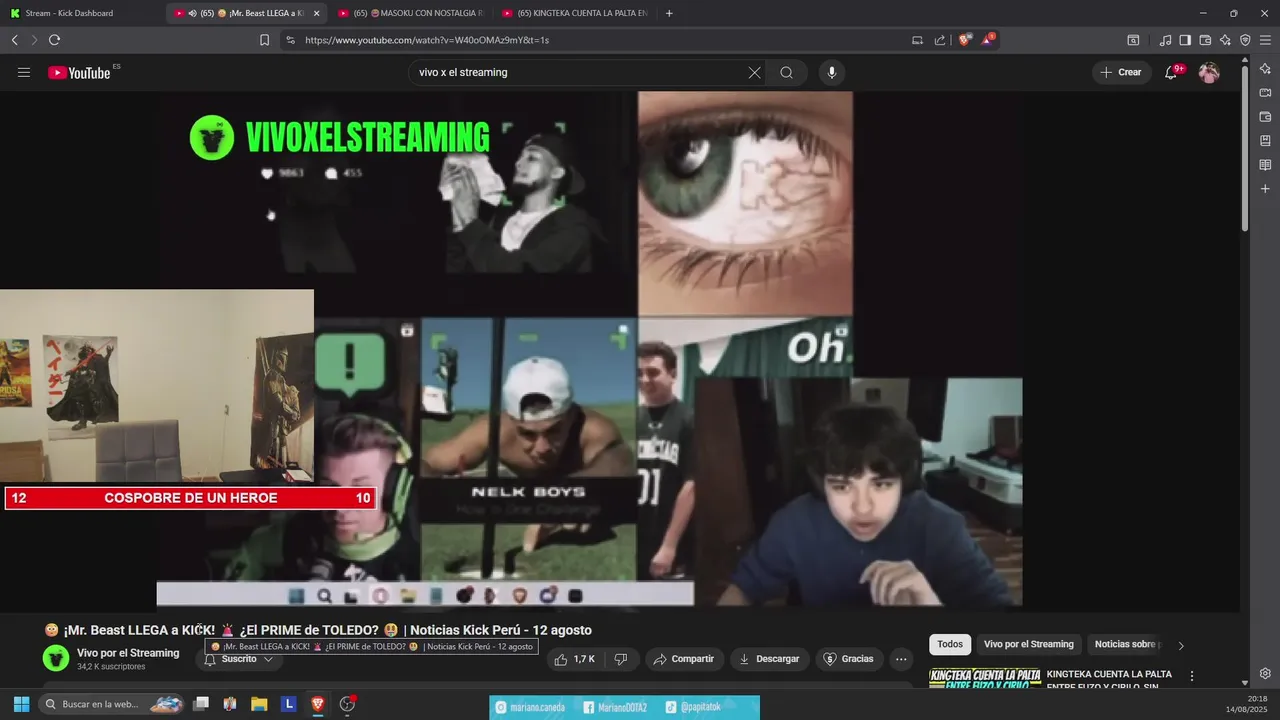Click the page vertical scrollbar thumb
Screen dimensions: 1280x720
(x=1245, y=148)
